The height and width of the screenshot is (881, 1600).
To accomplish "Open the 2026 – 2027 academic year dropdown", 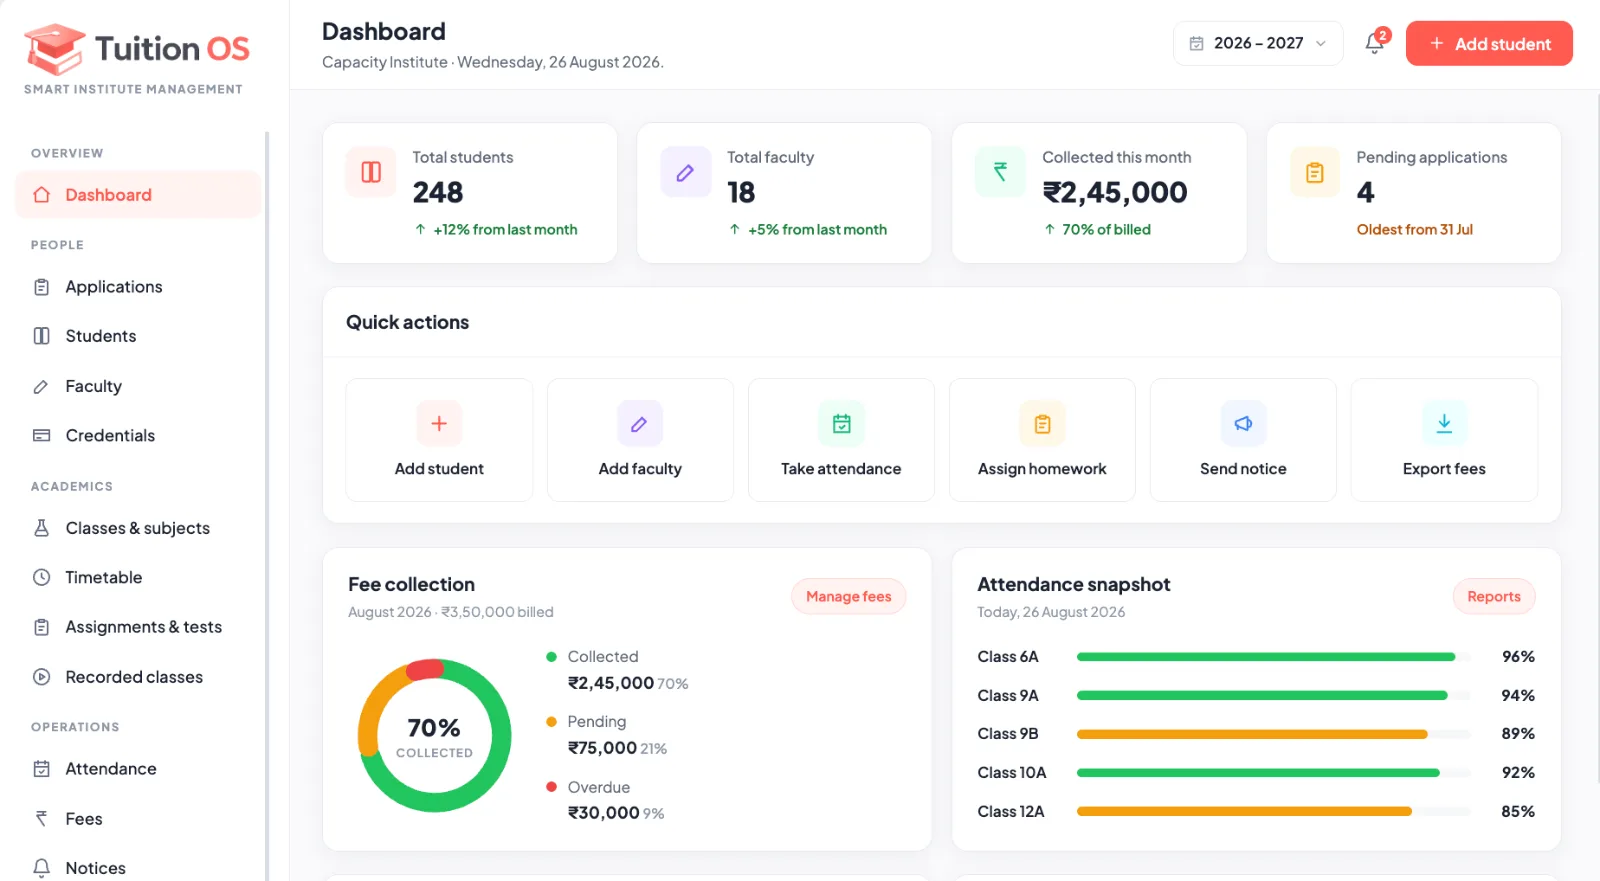I will click(x=1258, y=43).
